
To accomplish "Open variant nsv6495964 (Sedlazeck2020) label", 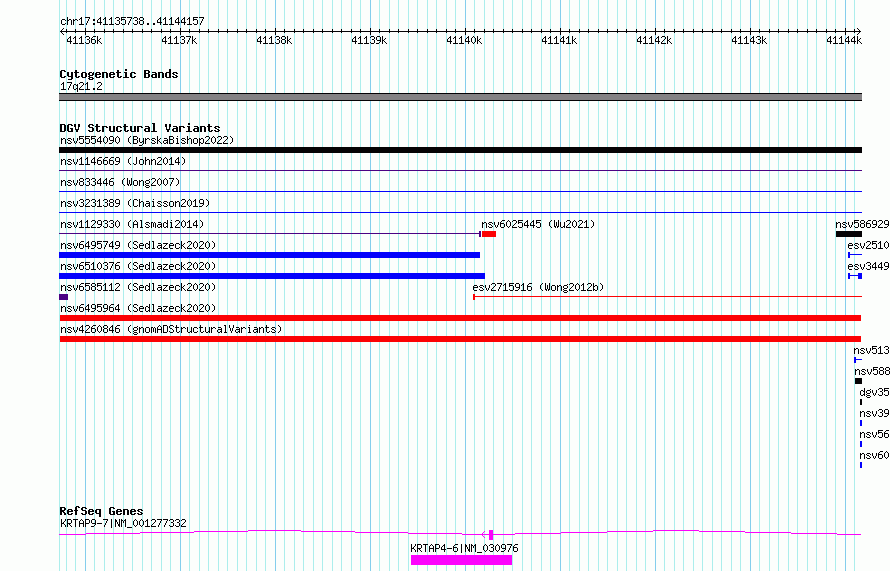I will (138, 308).
